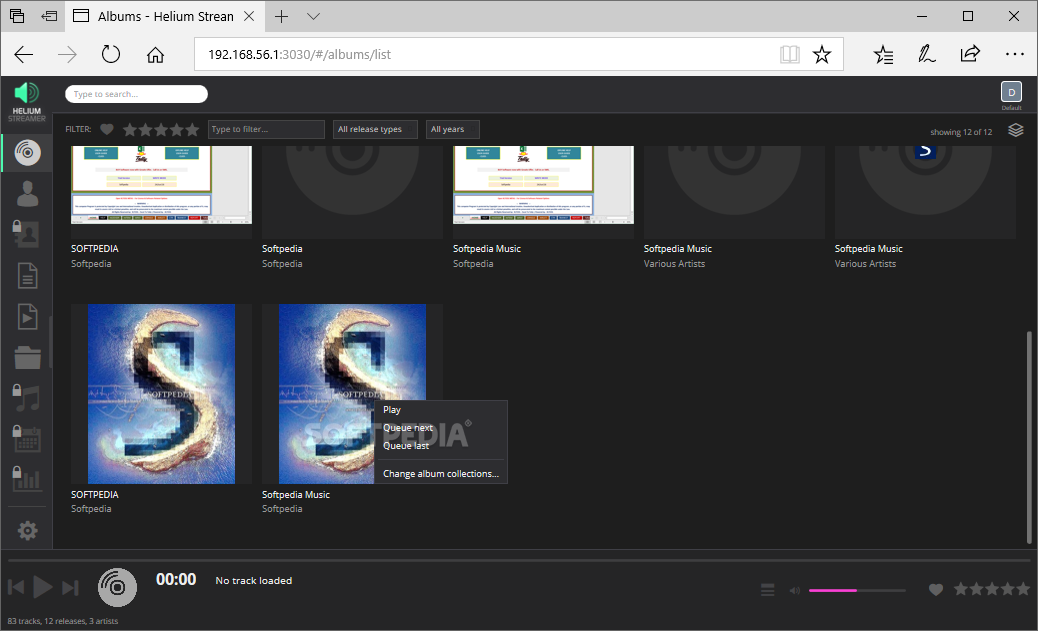Image resolution: width=1038 pixels, height=631 pixels.
Task: Open the document list sidebar icon
Action: tap(27, 275)
